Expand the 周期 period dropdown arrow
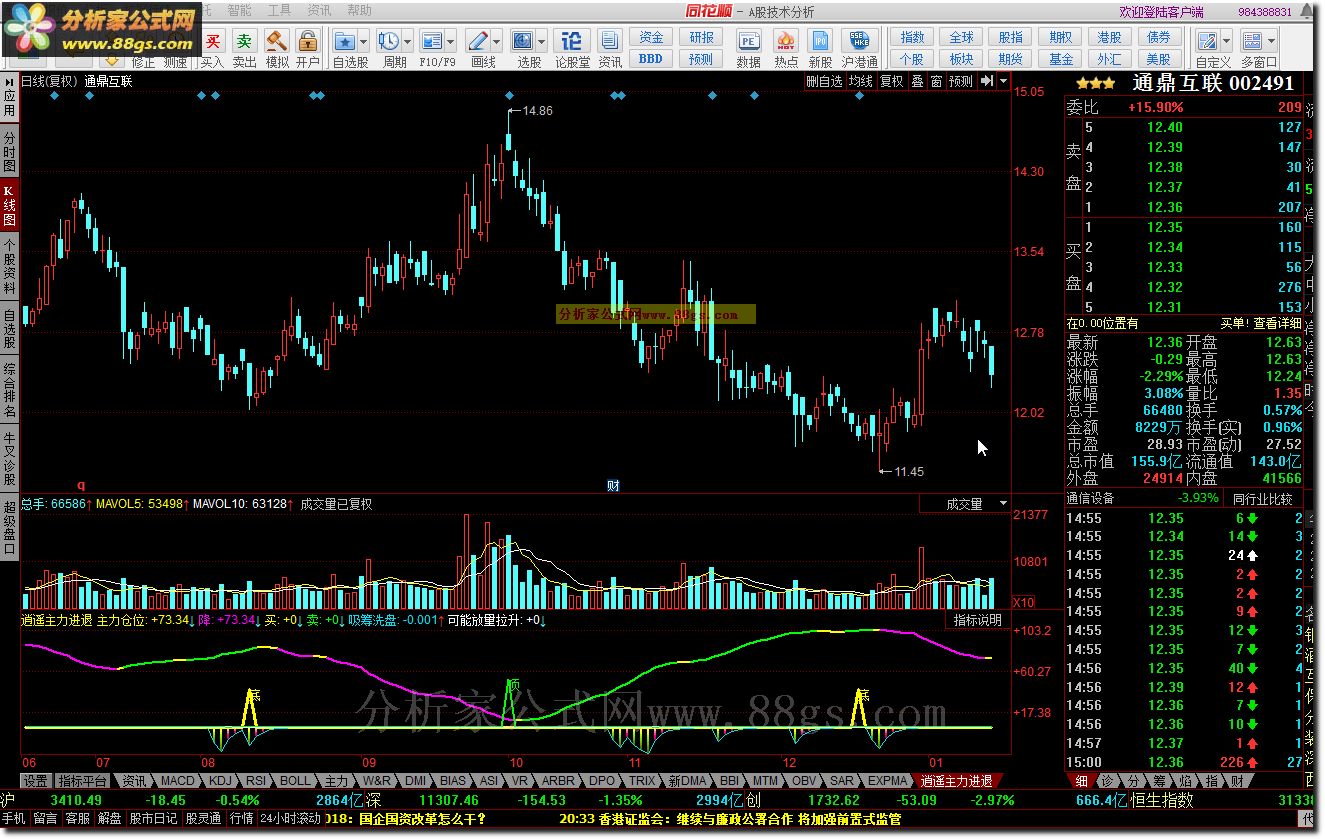 pos(409,42)
